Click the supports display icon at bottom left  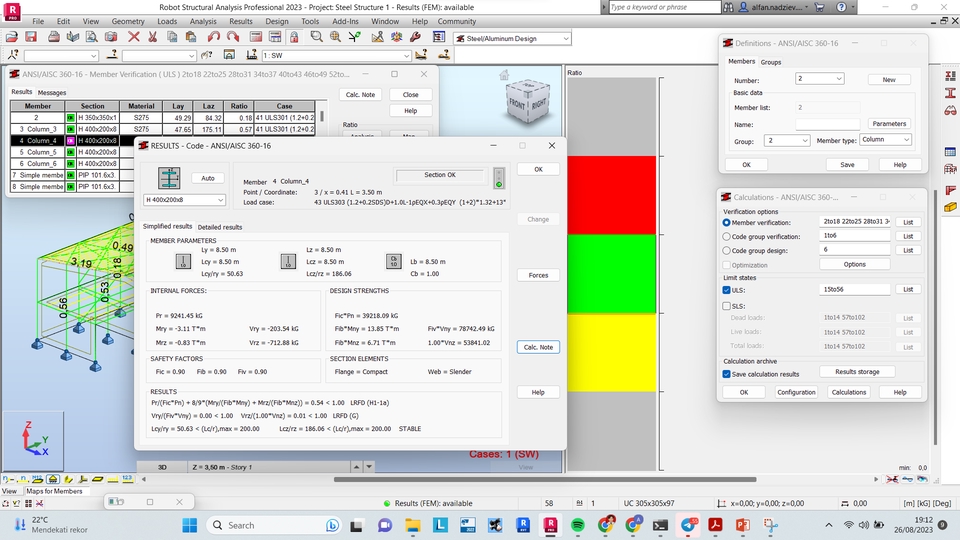point(53,479)
